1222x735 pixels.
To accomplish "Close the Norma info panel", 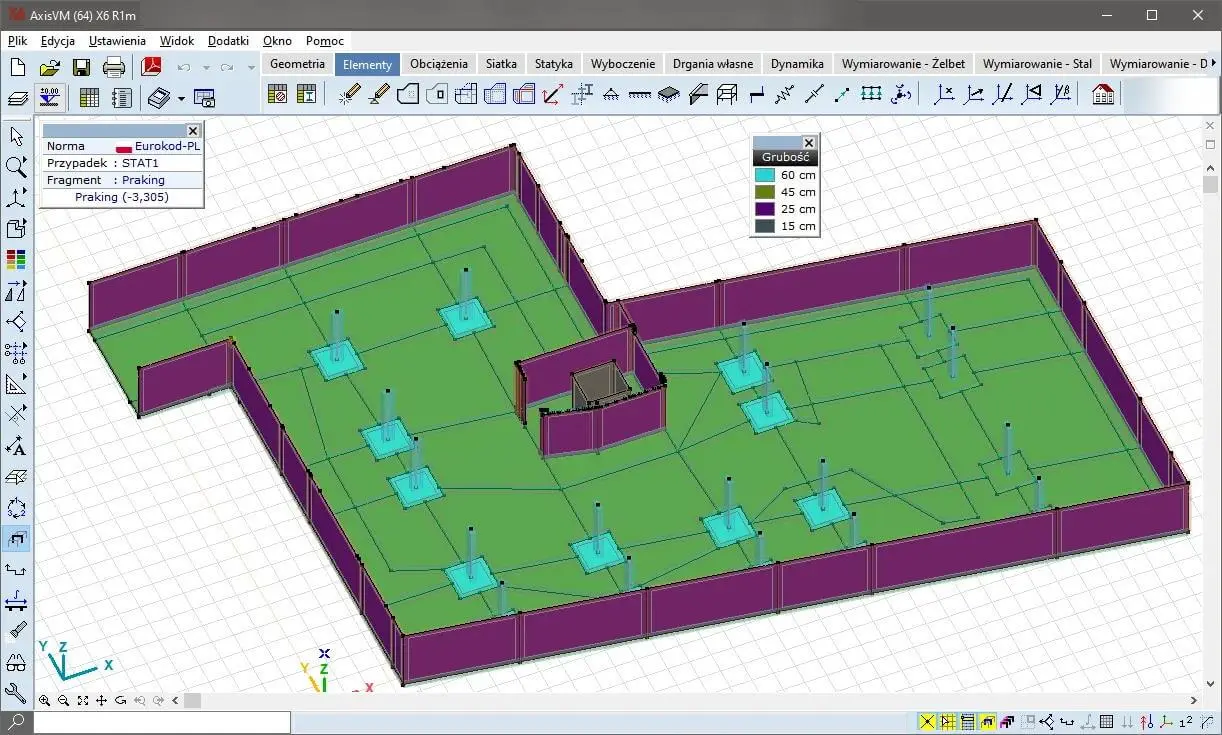I will tap(193, 130).
